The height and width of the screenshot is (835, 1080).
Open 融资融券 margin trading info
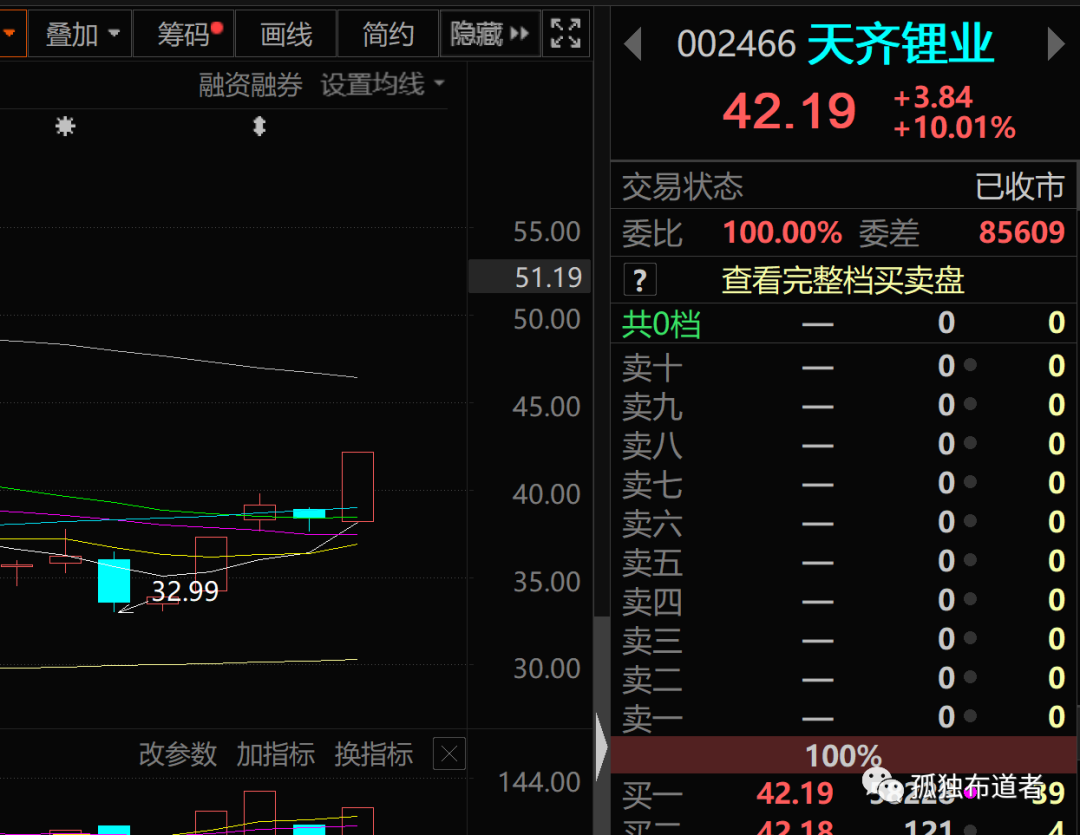[251, 85]
